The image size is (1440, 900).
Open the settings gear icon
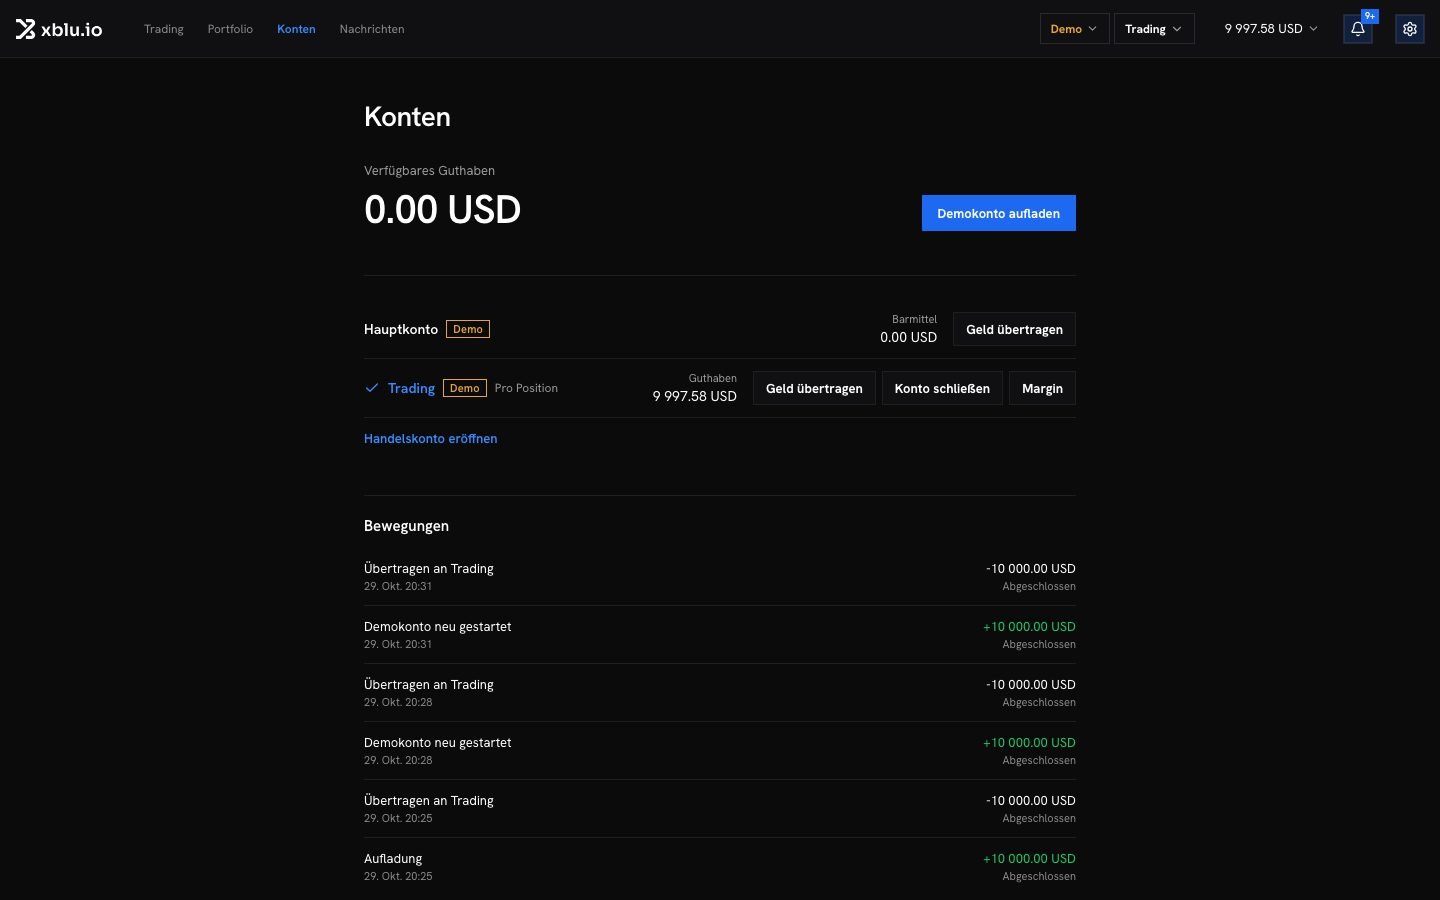tap(1410, 29)
